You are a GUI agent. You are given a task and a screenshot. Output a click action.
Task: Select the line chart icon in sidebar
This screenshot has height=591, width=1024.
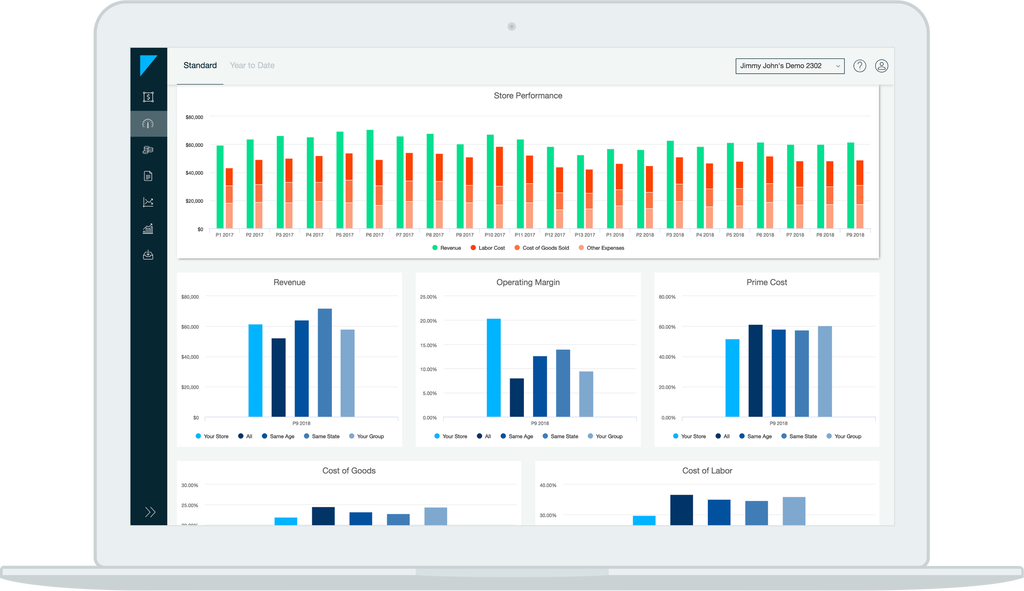coord(148,202)
